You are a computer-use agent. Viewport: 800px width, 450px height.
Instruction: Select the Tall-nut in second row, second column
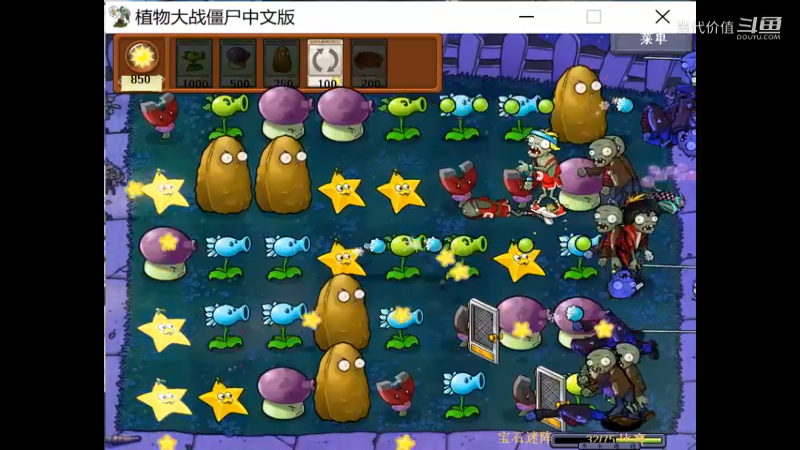224,174
